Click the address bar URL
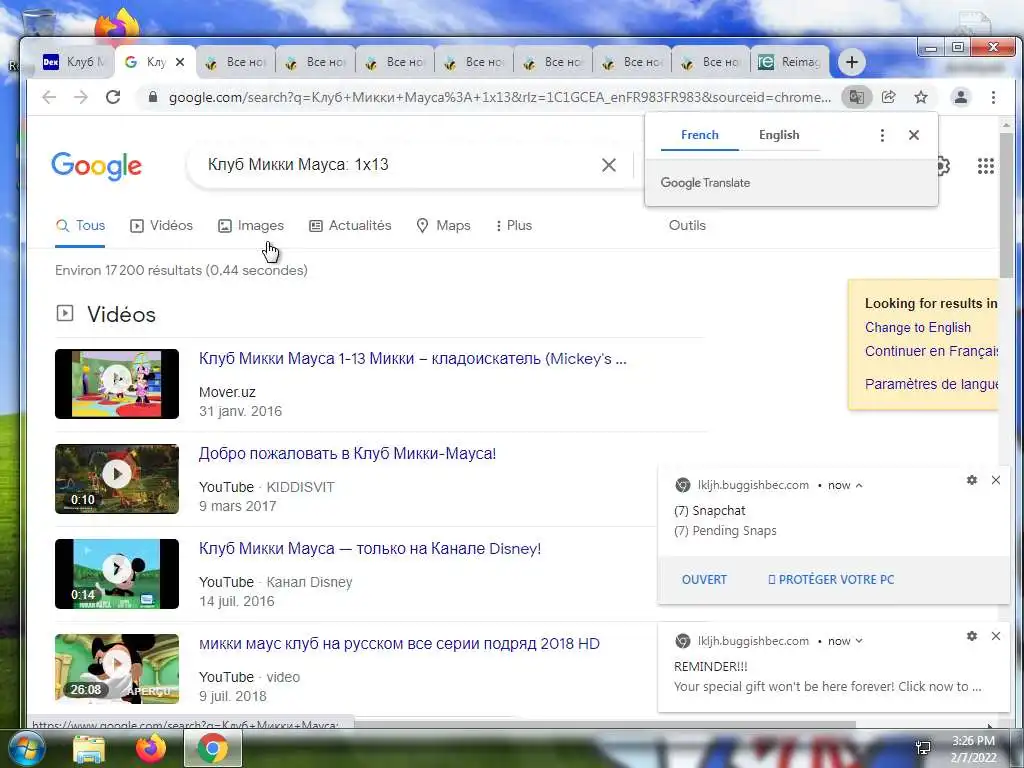Viewport: 1024px width, 768px height. point(500,97)
